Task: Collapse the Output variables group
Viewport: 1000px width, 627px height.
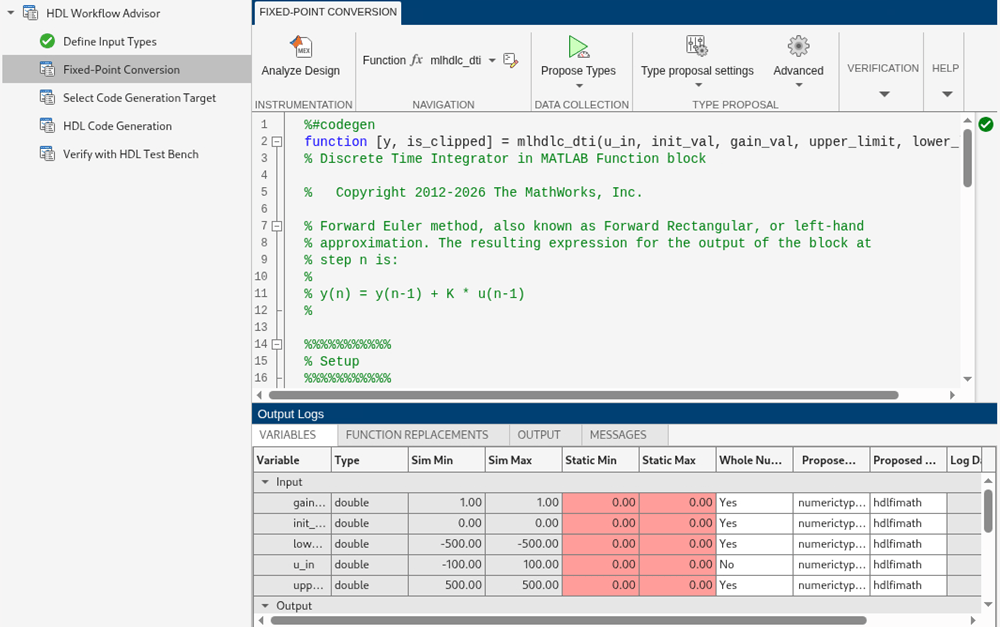Action: pos(265,606)
